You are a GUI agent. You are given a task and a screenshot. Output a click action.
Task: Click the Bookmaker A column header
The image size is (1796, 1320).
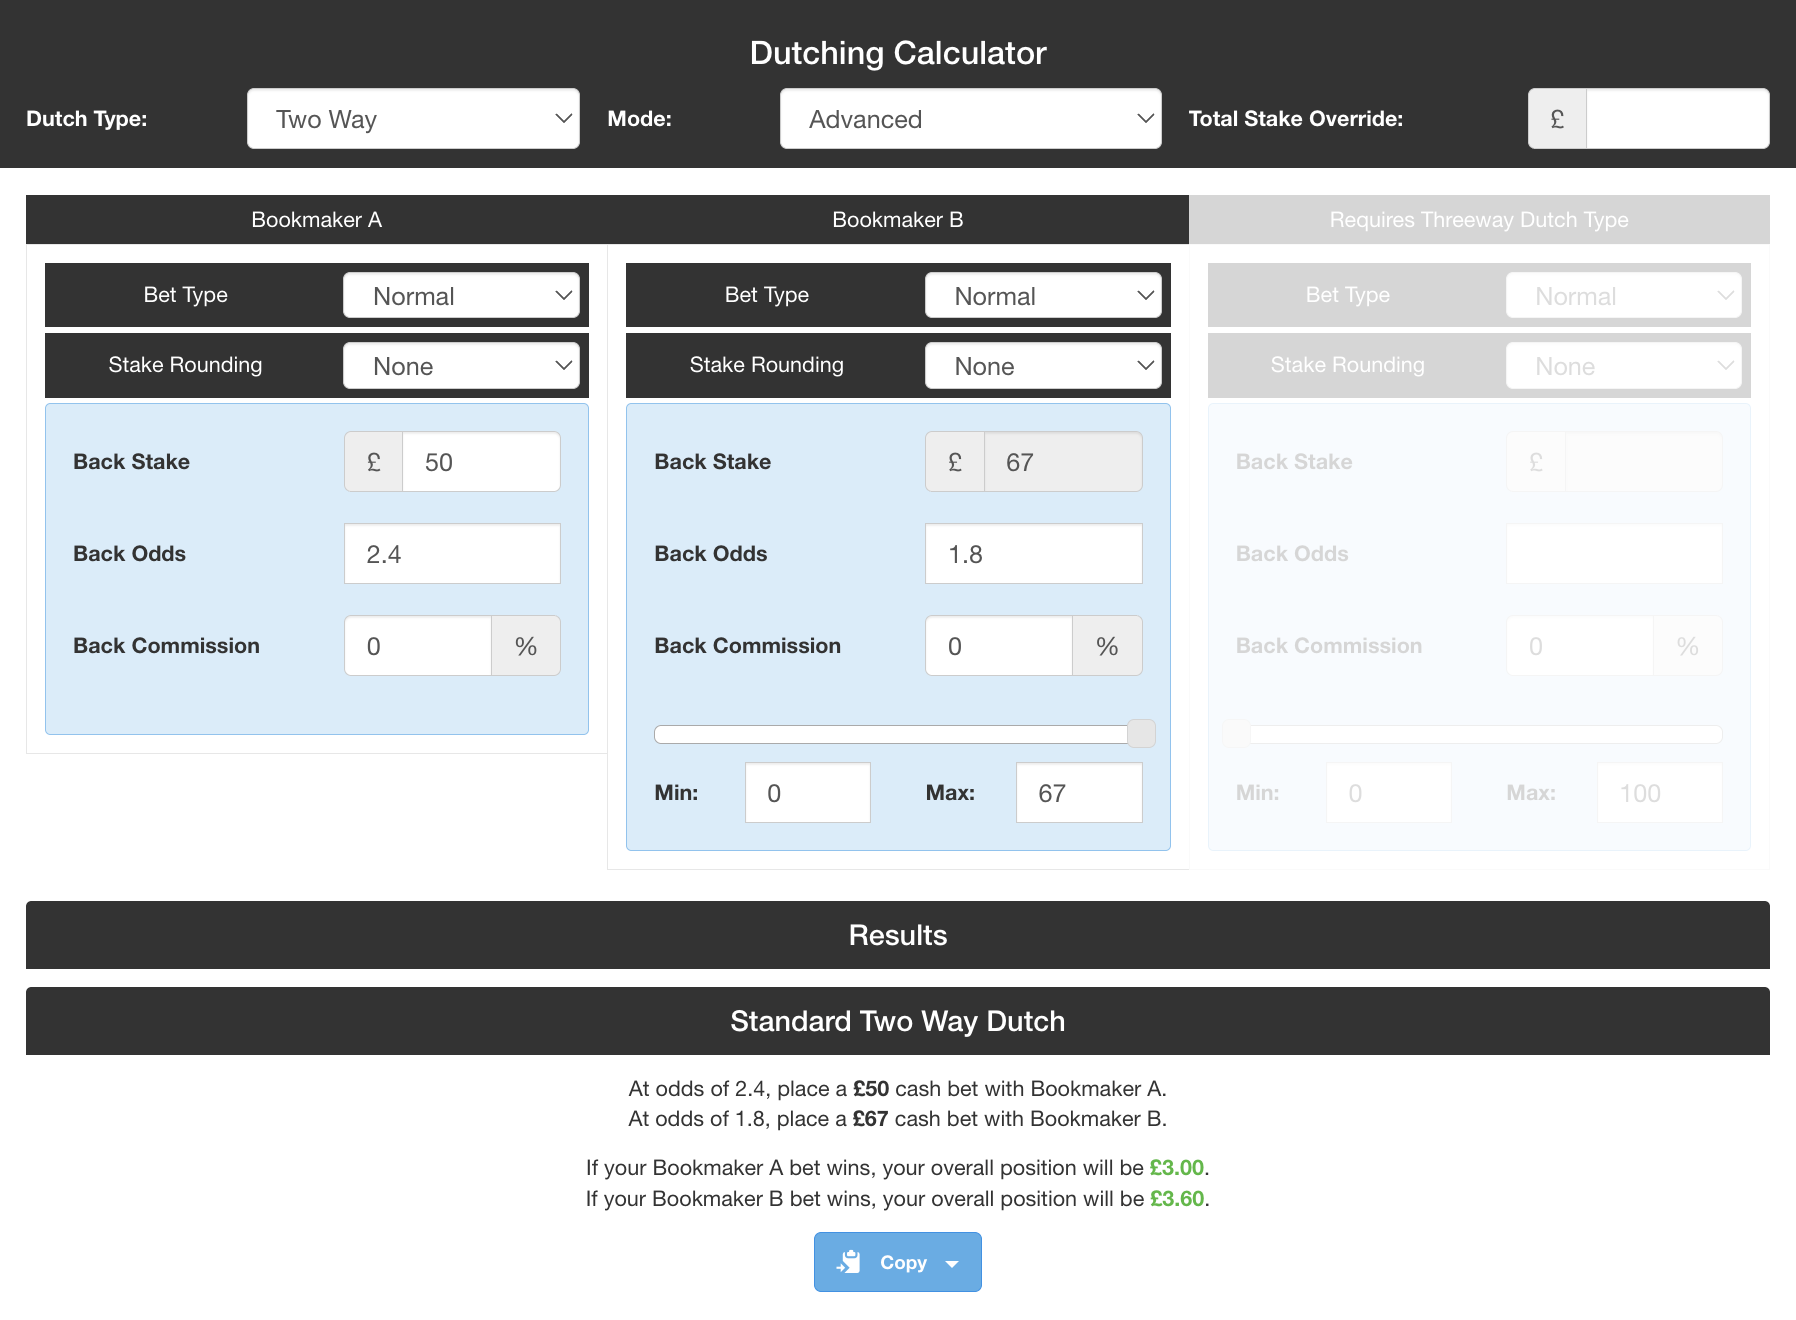click(317, 220)
